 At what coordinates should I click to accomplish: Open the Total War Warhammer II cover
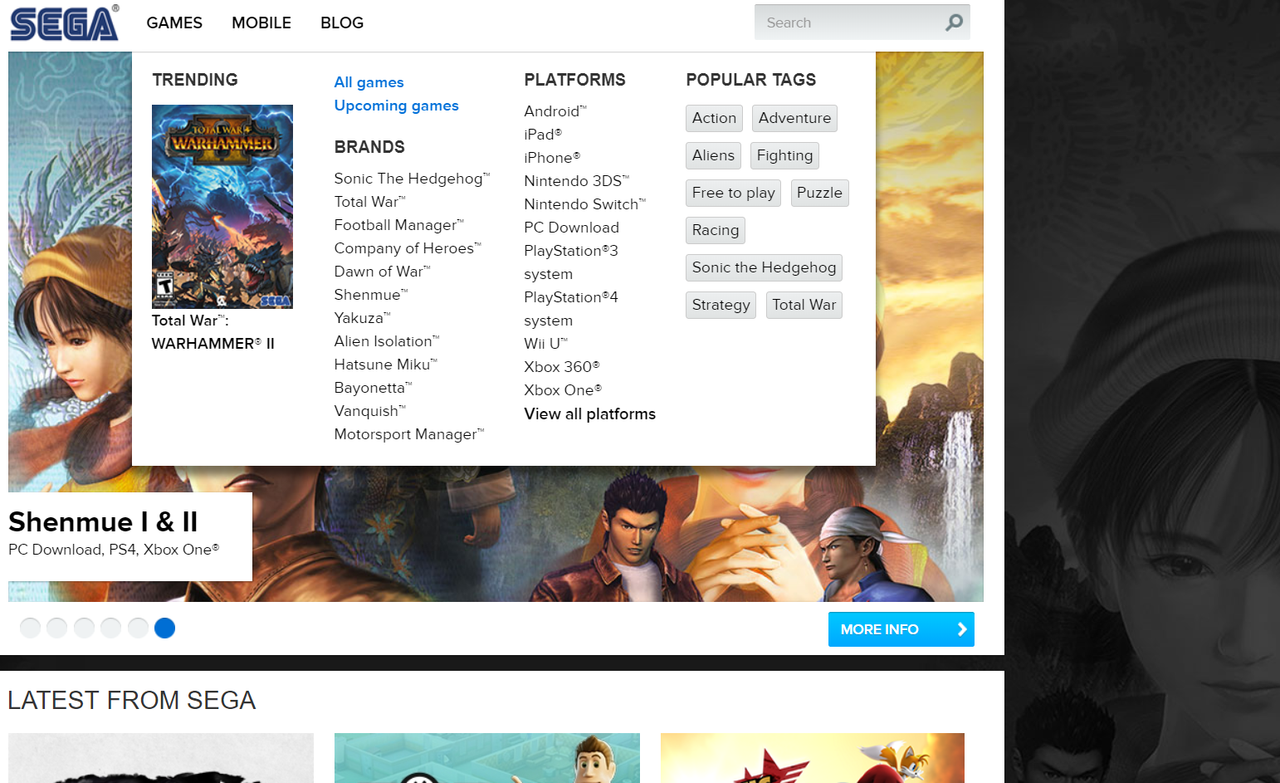click(222, 206)
